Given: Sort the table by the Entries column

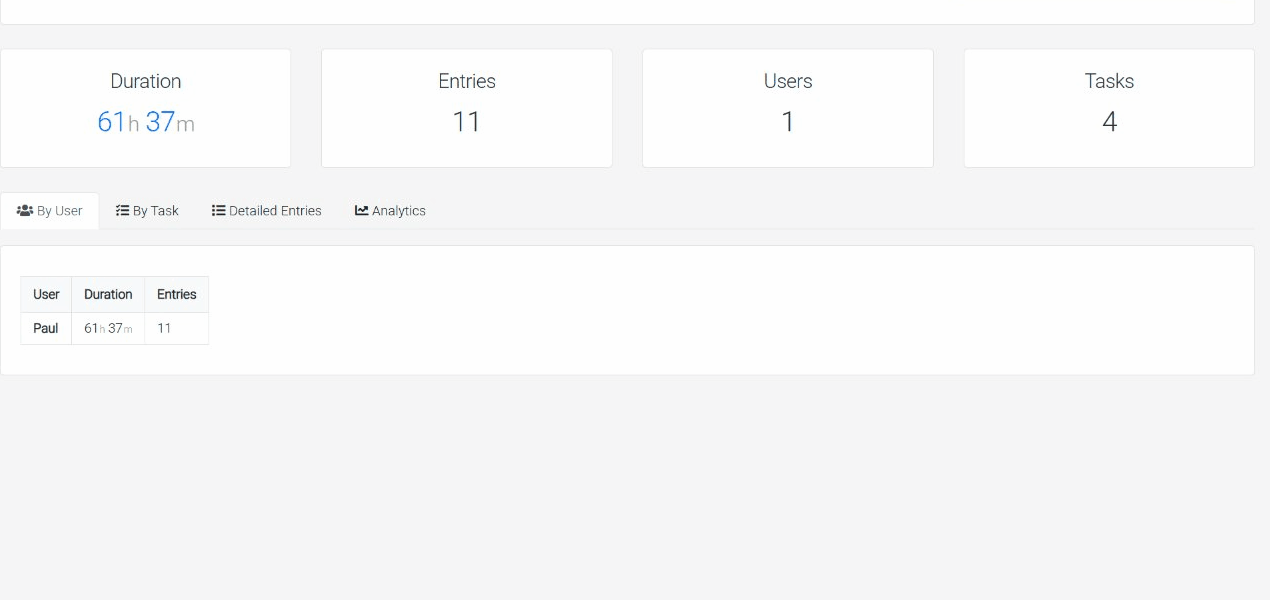Looking at the screenshot, I should coord(176,294).
